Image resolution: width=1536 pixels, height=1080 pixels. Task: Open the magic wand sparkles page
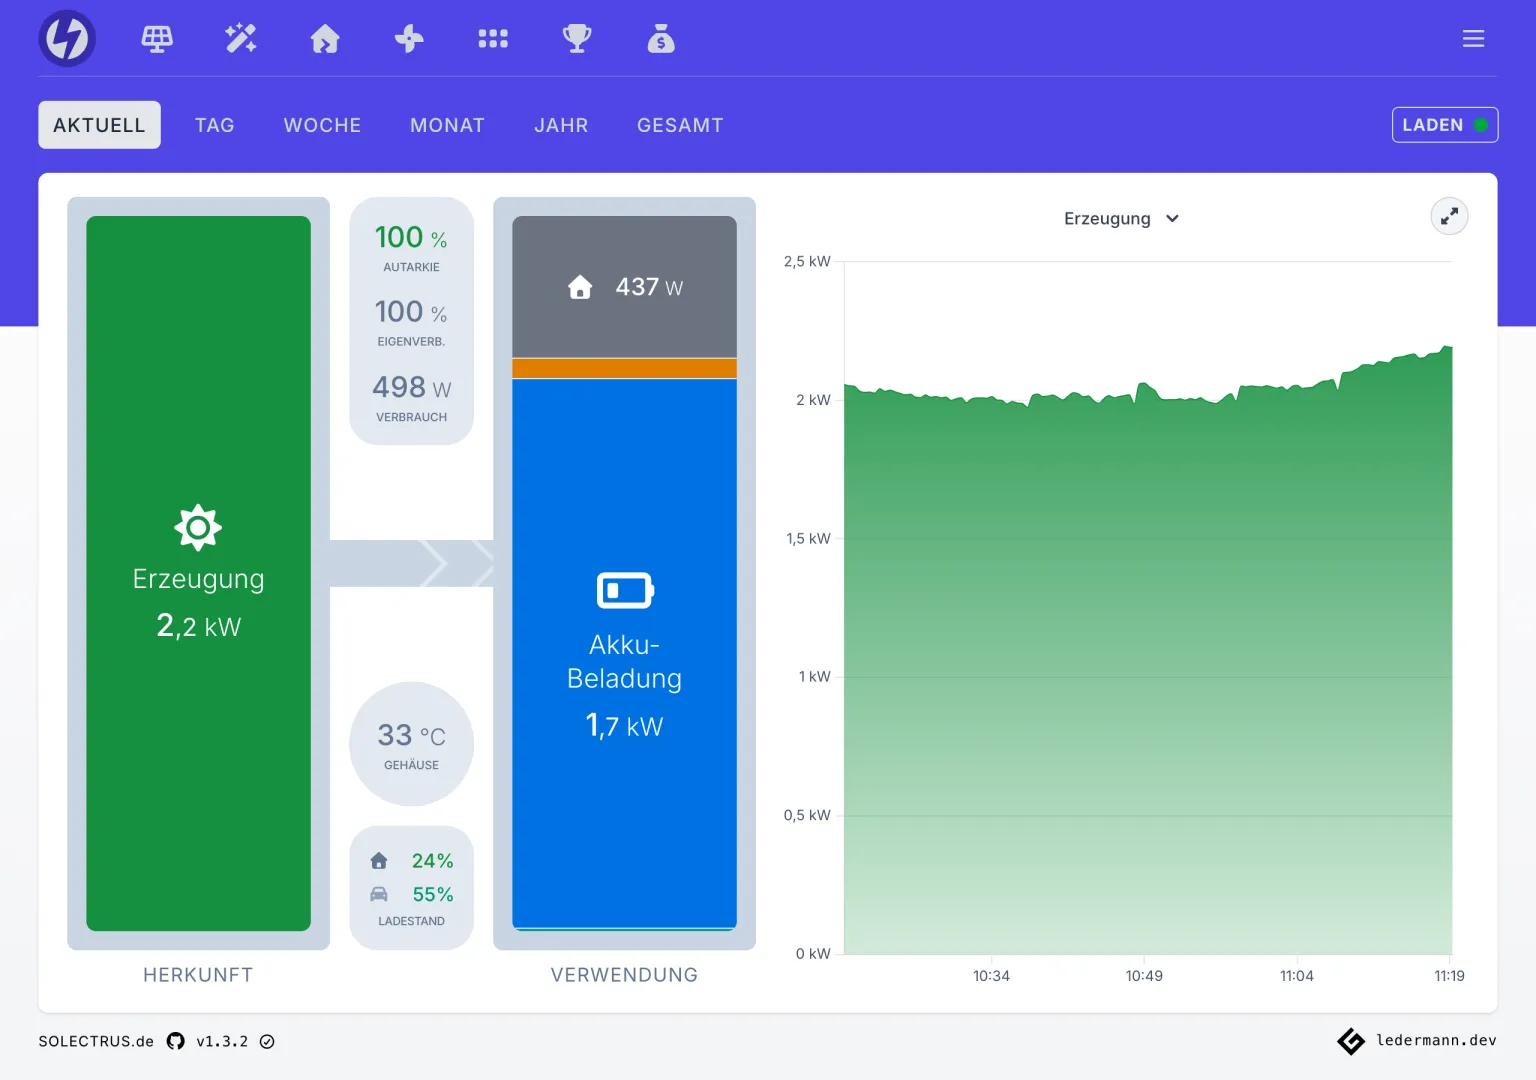(x=241, y=39)
